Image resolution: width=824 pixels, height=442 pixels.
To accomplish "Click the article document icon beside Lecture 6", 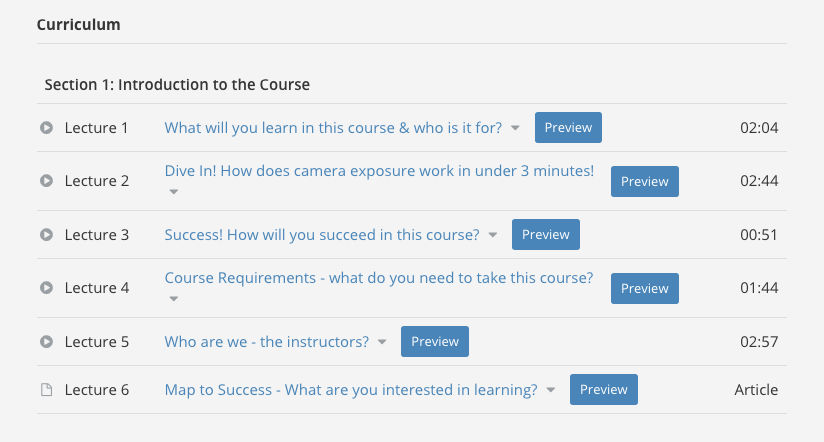I will [46, 389].
